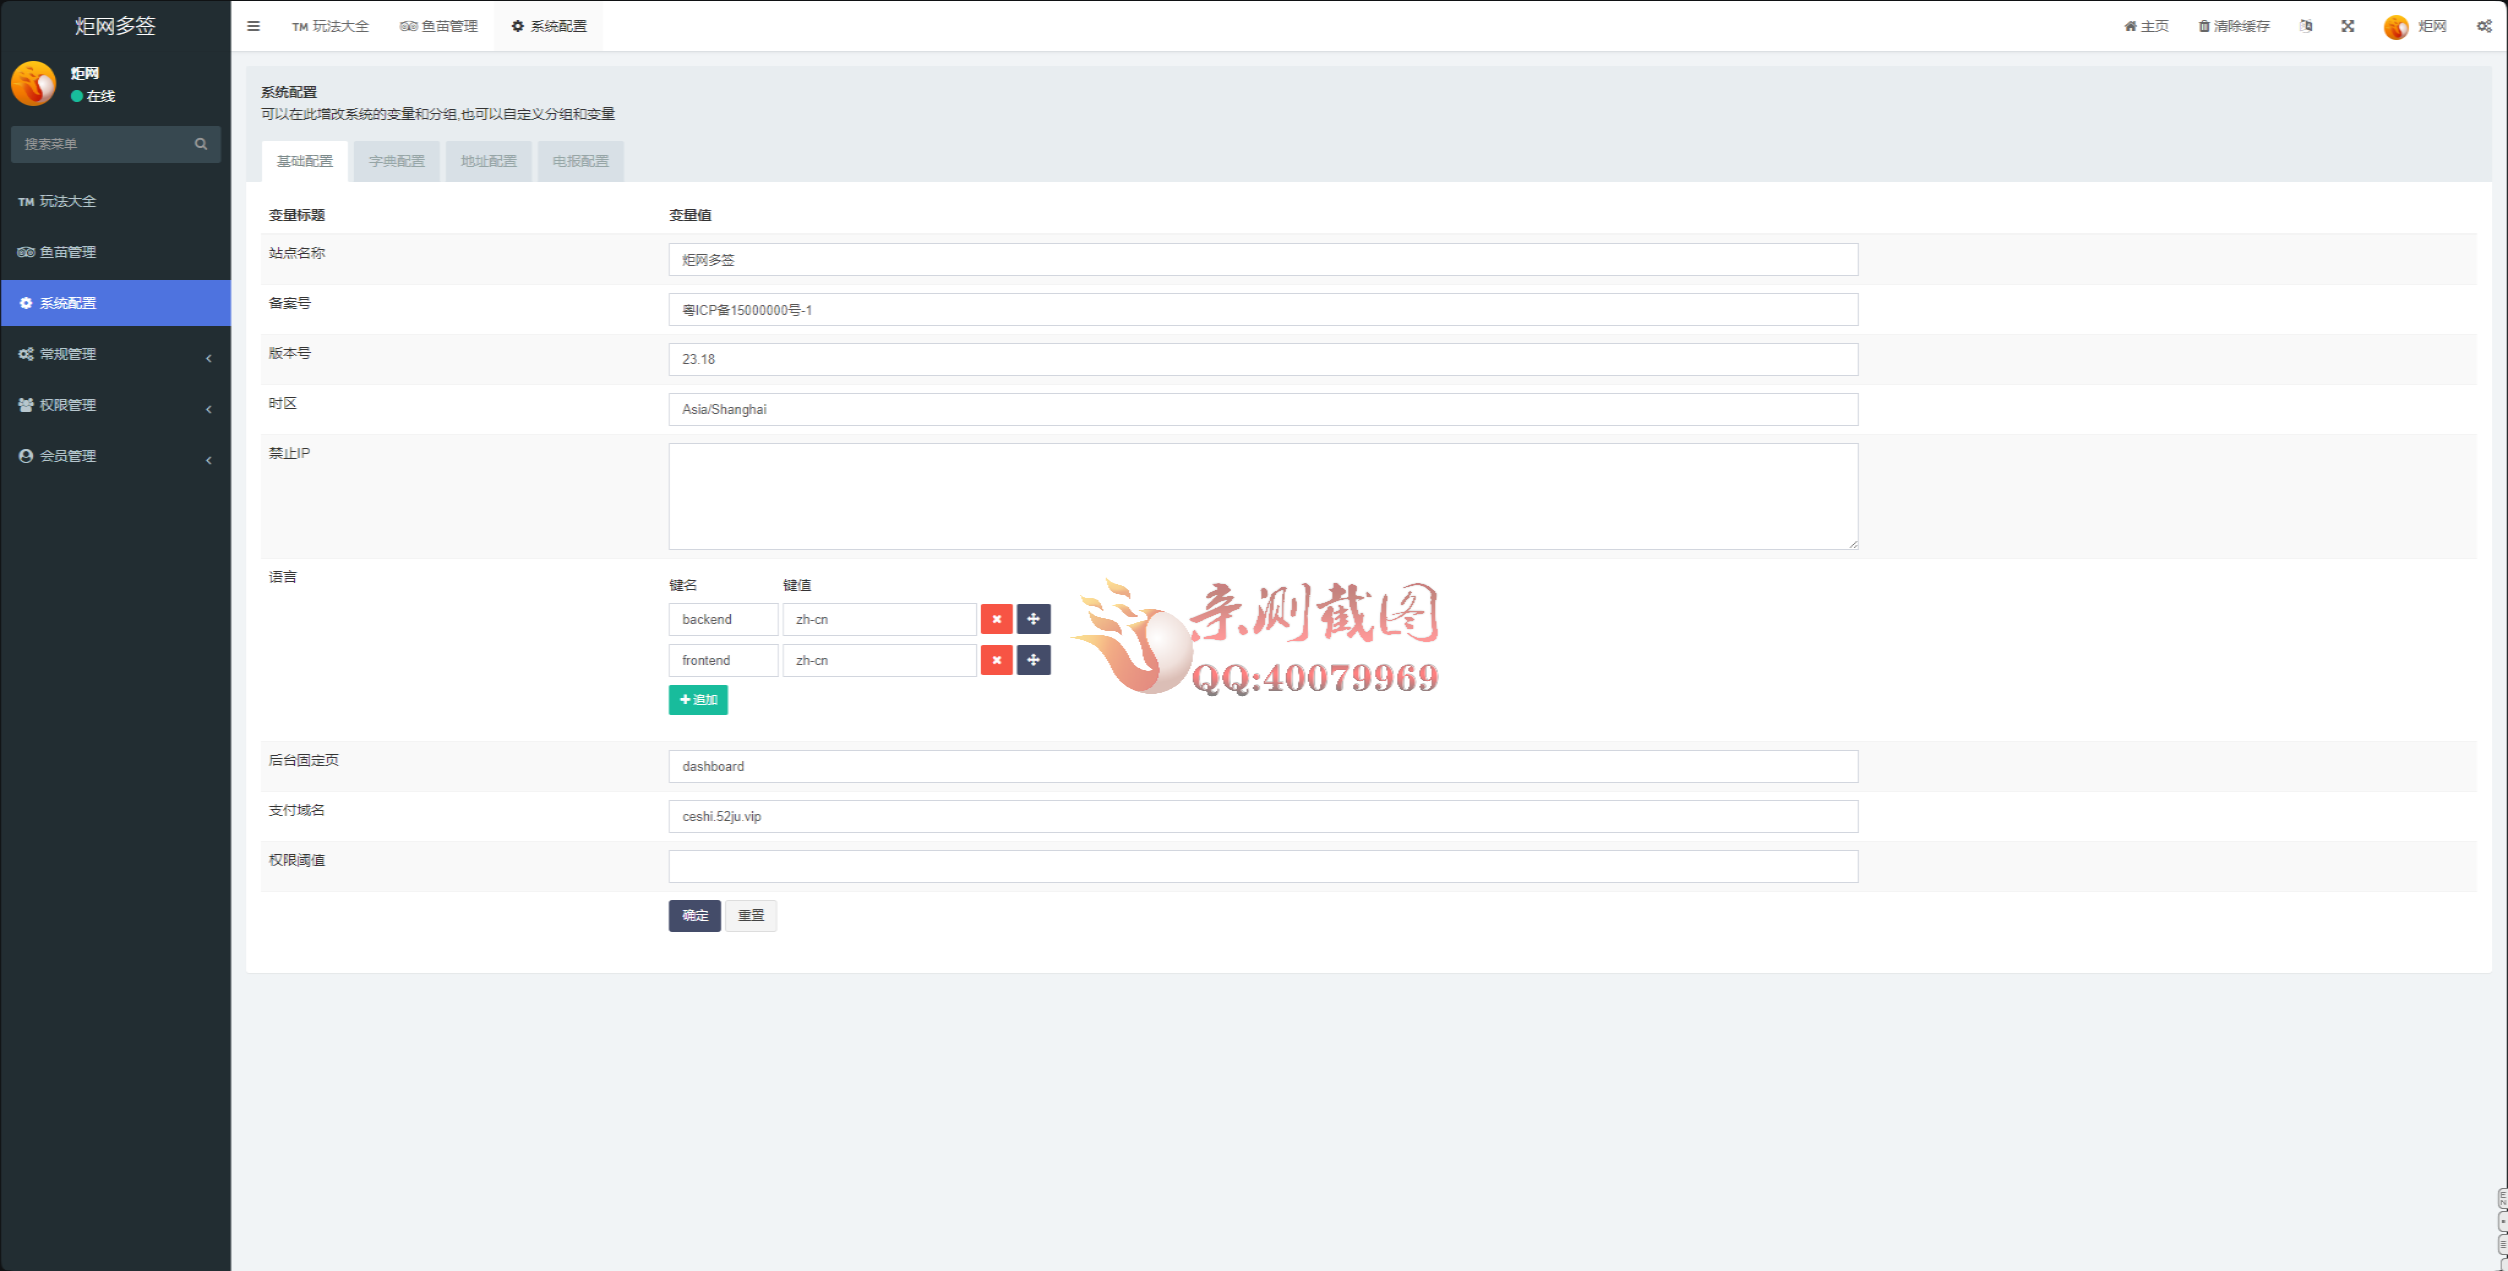
Task: Open the 主页 home link
Action: 2146,26
